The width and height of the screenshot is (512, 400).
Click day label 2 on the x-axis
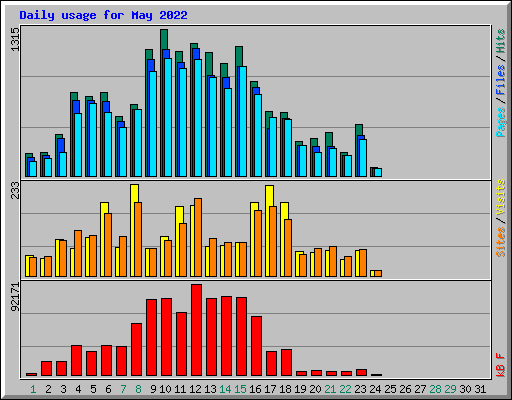point(48,389)
